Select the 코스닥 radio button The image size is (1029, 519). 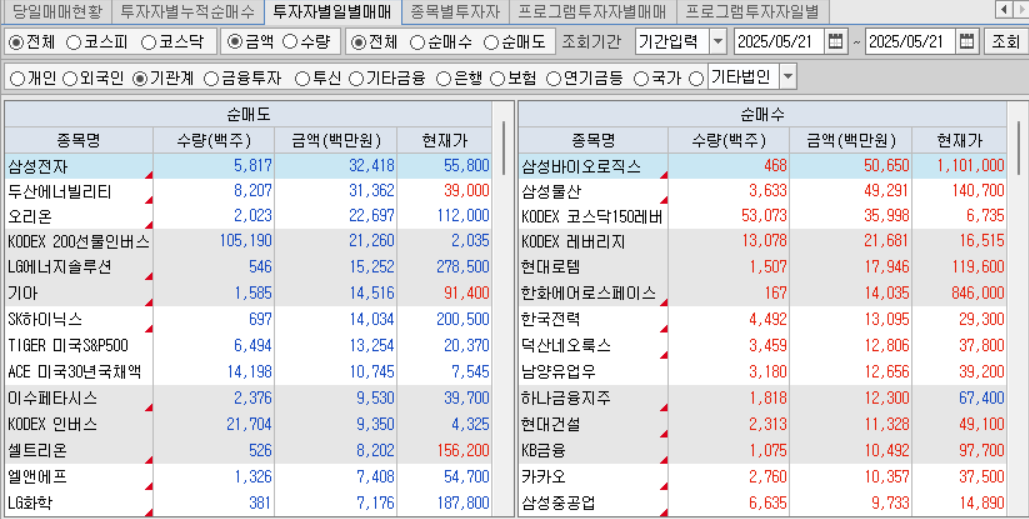tap(149, 43)
